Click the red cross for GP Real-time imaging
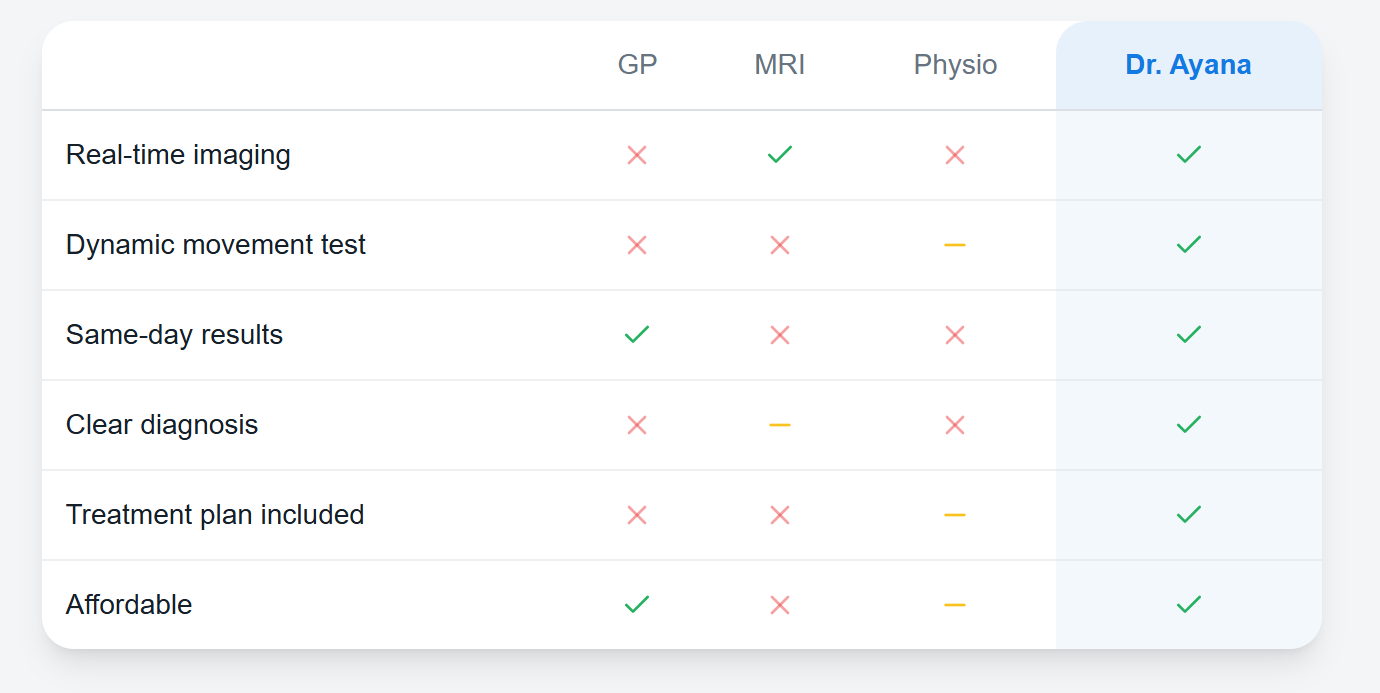1380x693 pixels. pyautogui.click(x=637, y=155)
